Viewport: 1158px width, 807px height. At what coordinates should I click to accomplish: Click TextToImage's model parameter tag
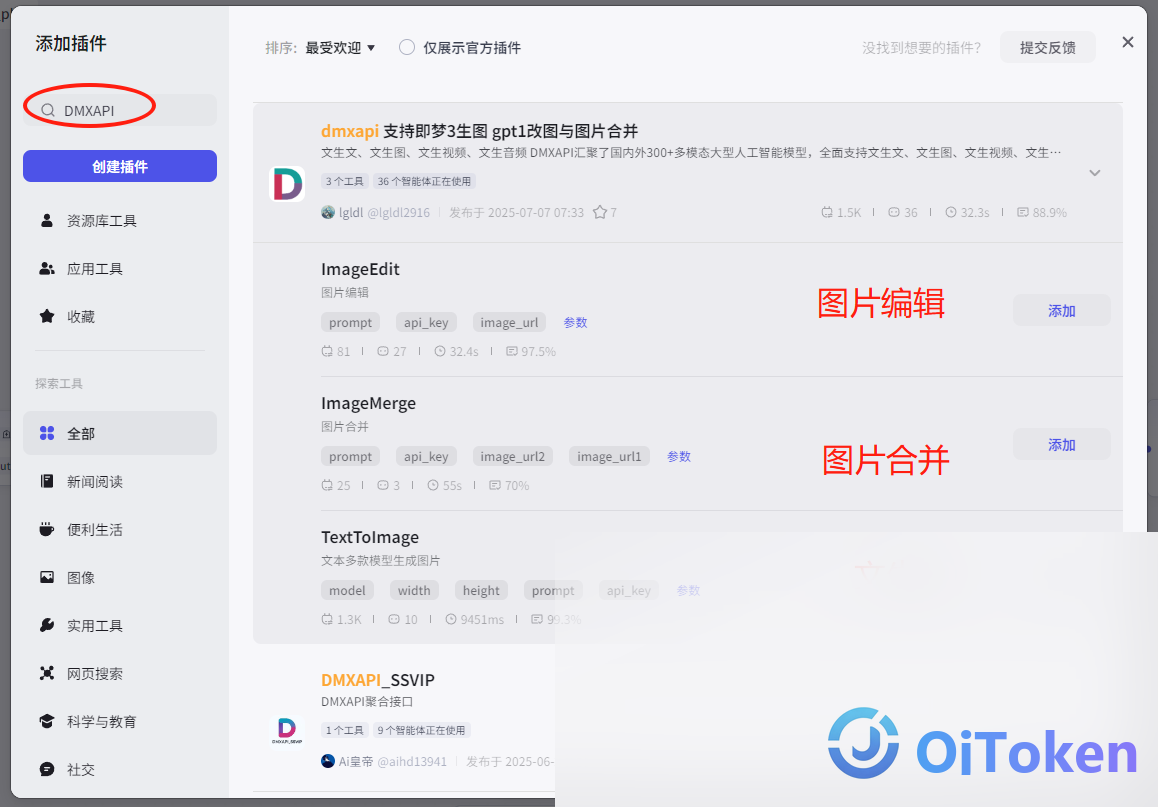pyautogui.click(x=347, y=591)
